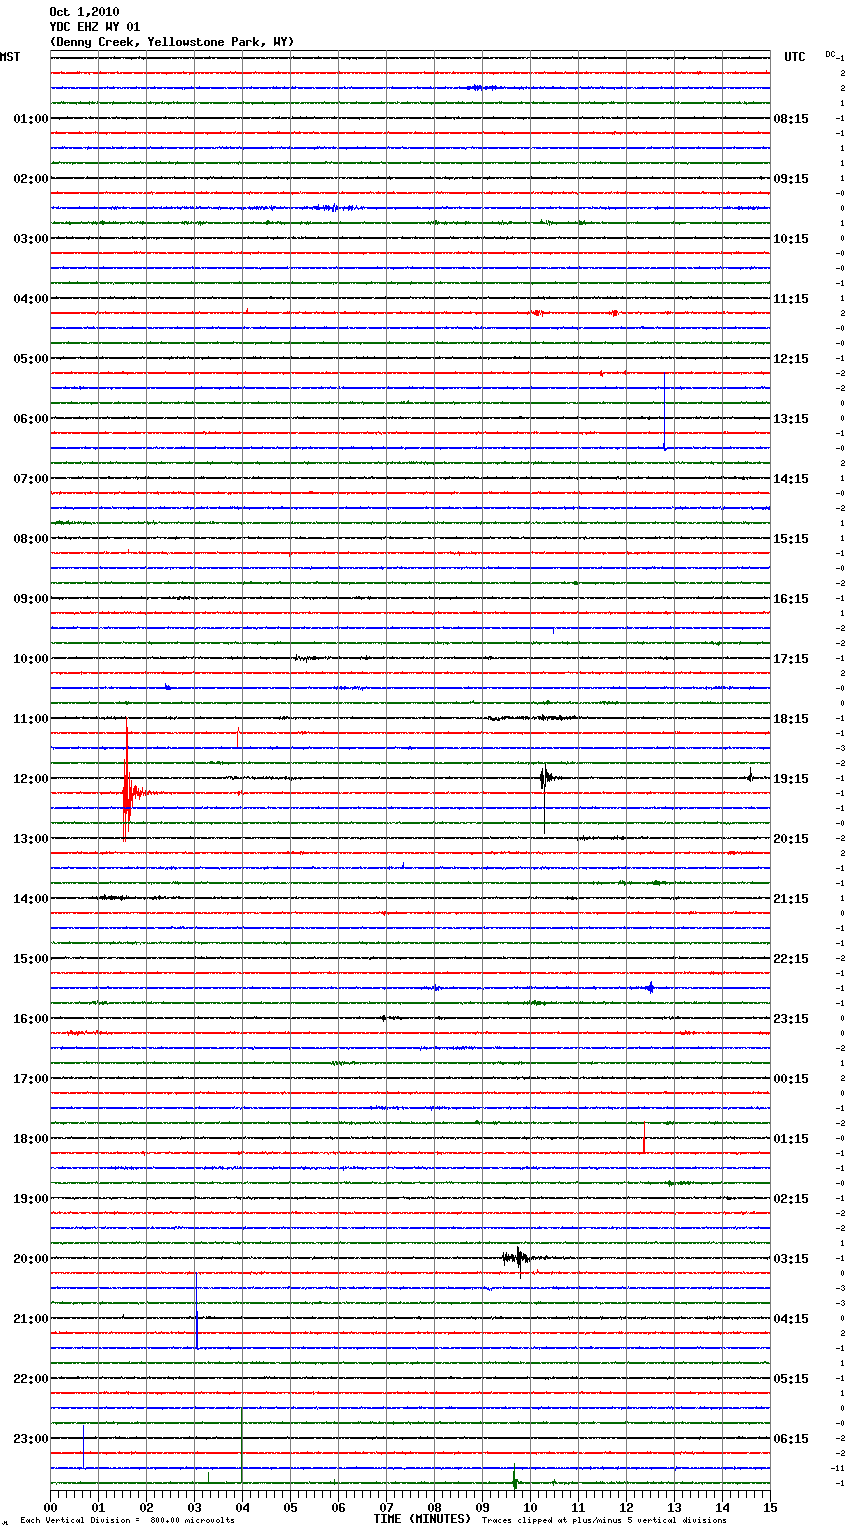Click the UTC time label '11:15'
The width and height of the screenshot is (850, 1534).
point(791,299)
